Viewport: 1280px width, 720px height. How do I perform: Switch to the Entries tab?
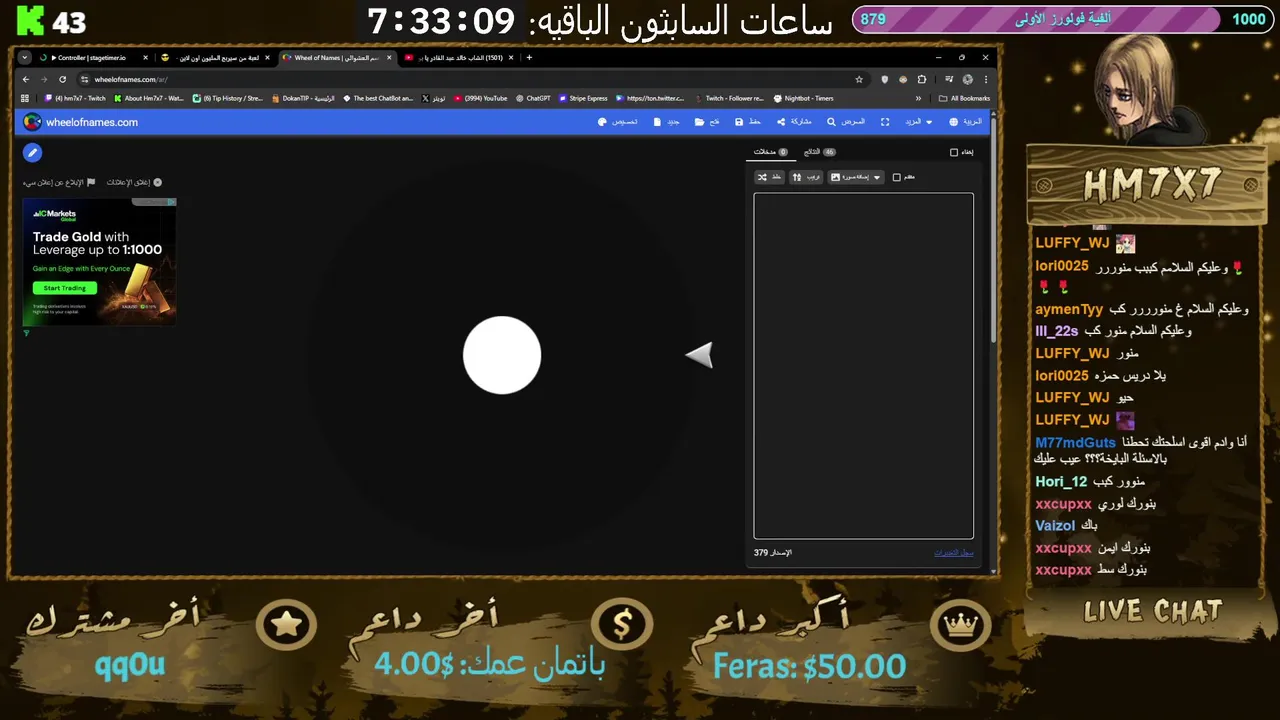(770, 152)
